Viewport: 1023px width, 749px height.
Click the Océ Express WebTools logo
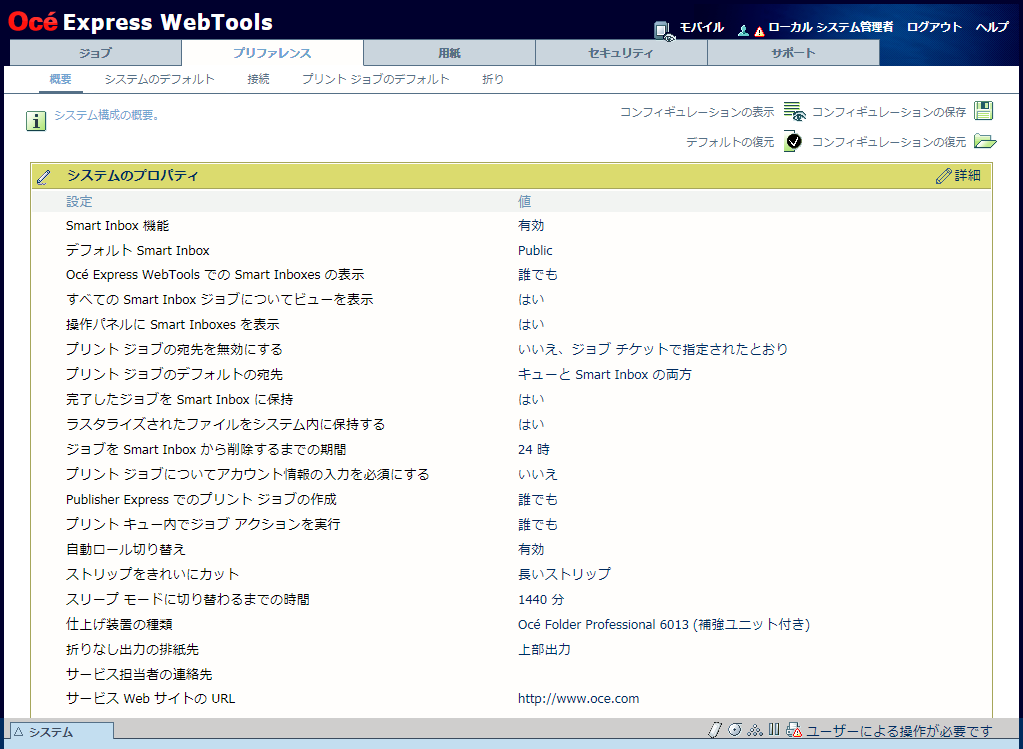coord(140,22)
